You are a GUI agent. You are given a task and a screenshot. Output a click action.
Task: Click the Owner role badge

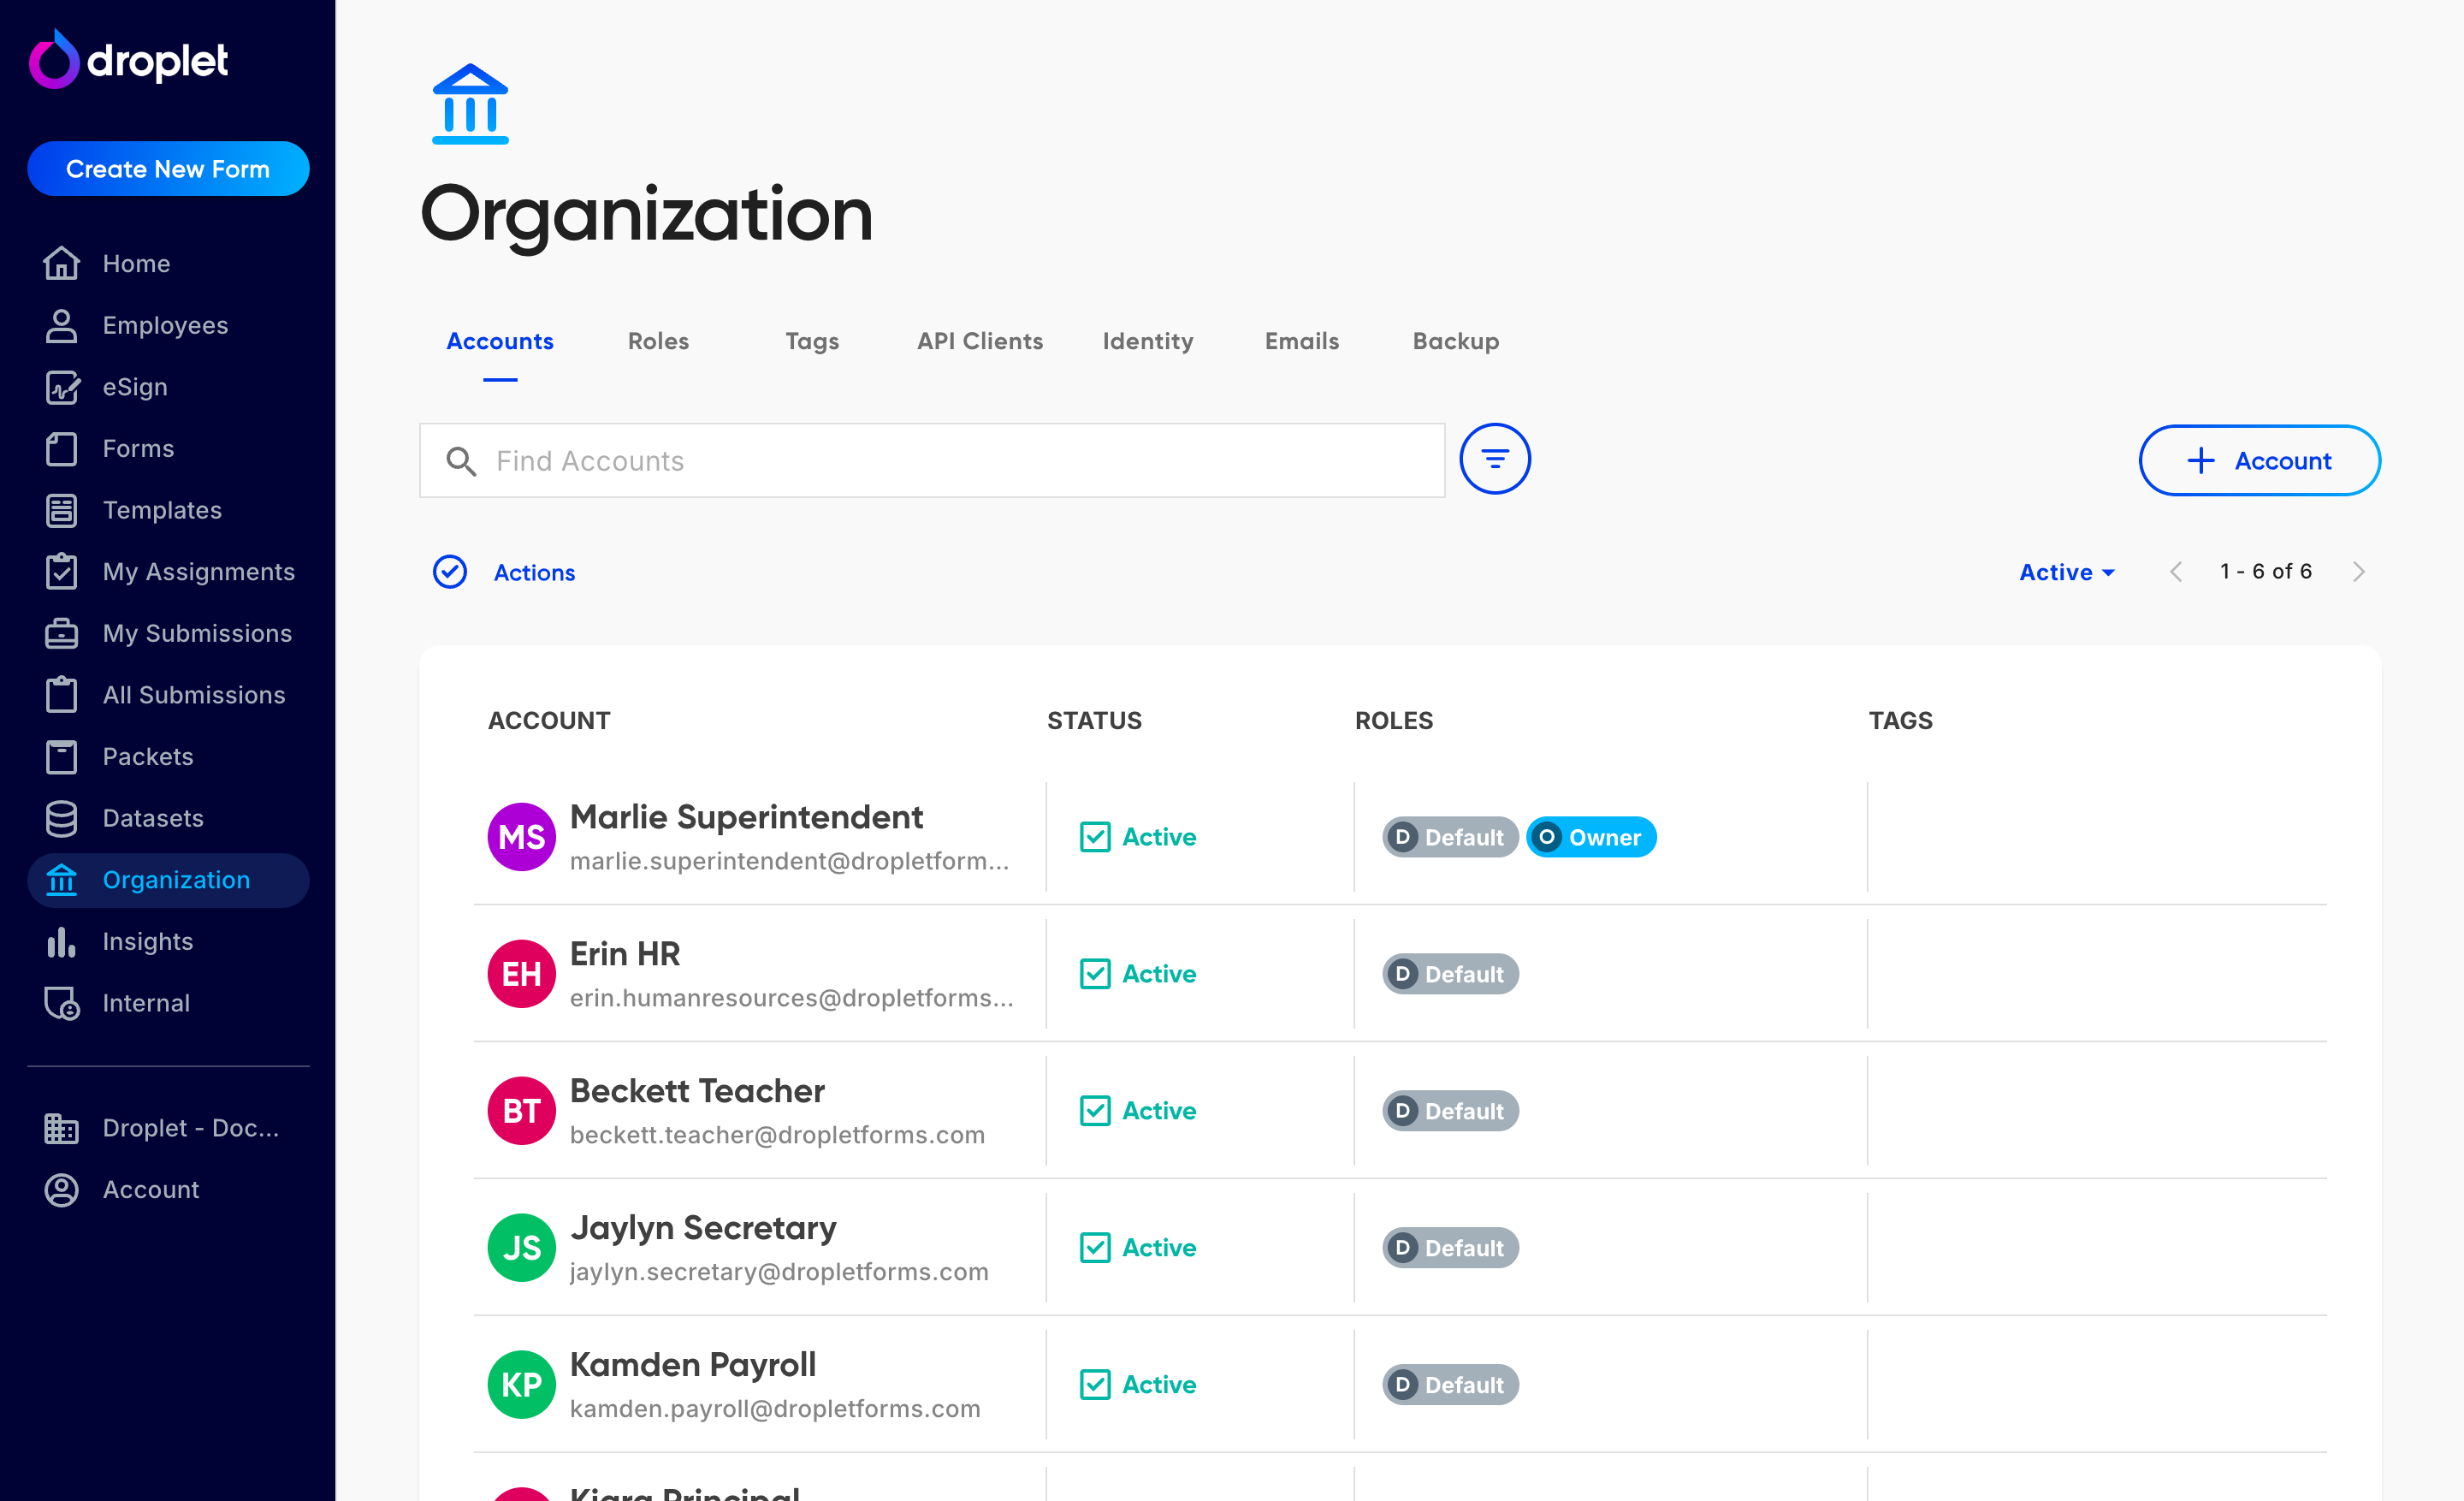[x=1591, y=837]
